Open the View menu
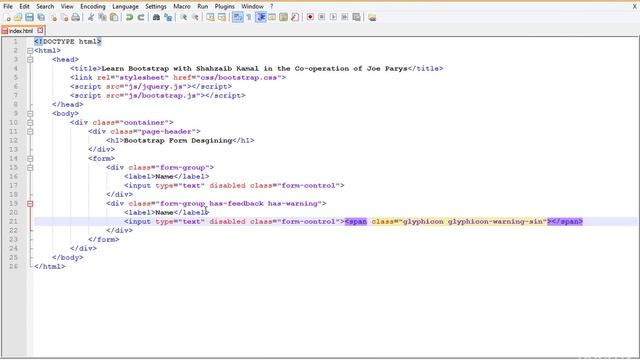 67,7
